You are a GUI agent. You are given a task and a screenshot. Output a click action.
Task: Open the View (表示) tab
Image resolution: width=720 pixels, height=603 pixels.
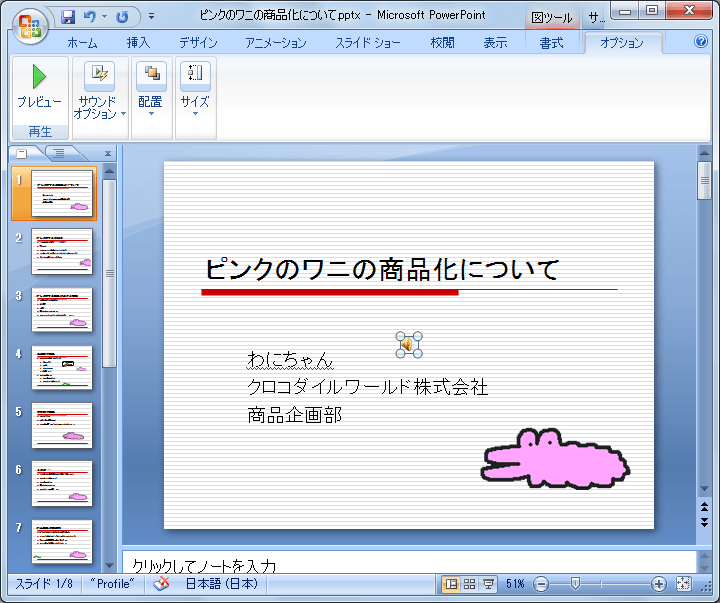[x=495, y=43]
